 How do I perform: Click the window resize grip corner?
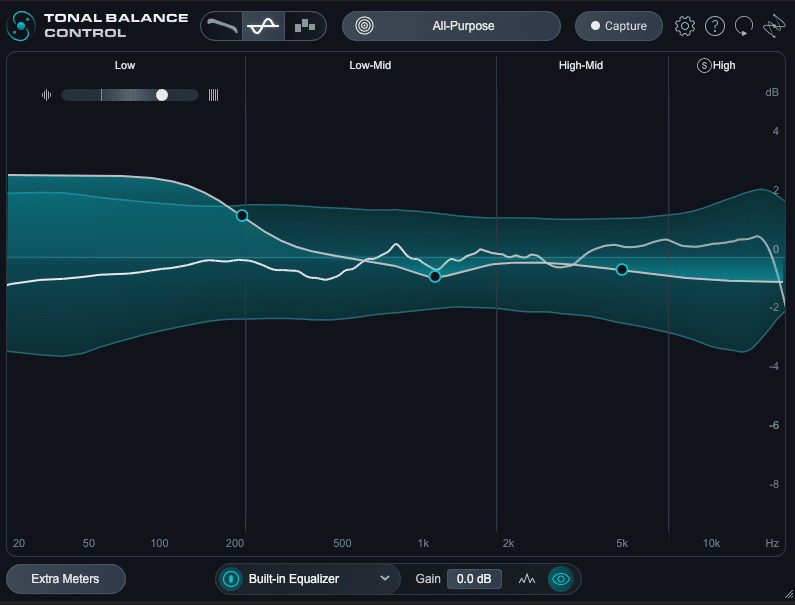click(789, 594)
